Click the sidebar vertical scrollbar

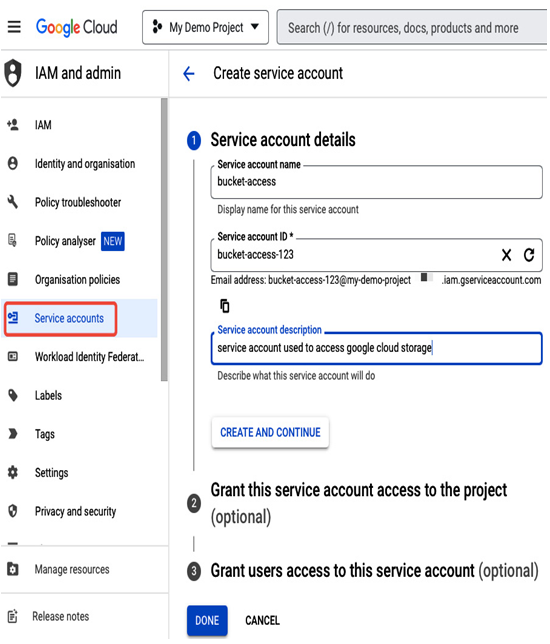pyautogui.click(x=164, y=240)
